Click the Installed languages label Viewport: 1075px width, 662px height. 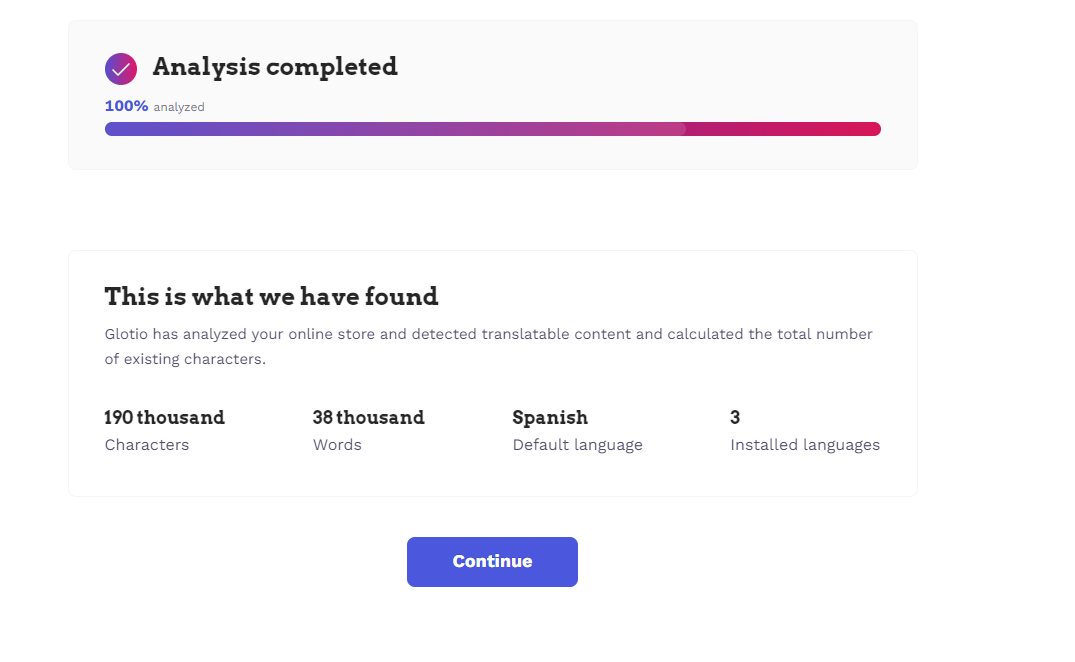coord(805,445)
